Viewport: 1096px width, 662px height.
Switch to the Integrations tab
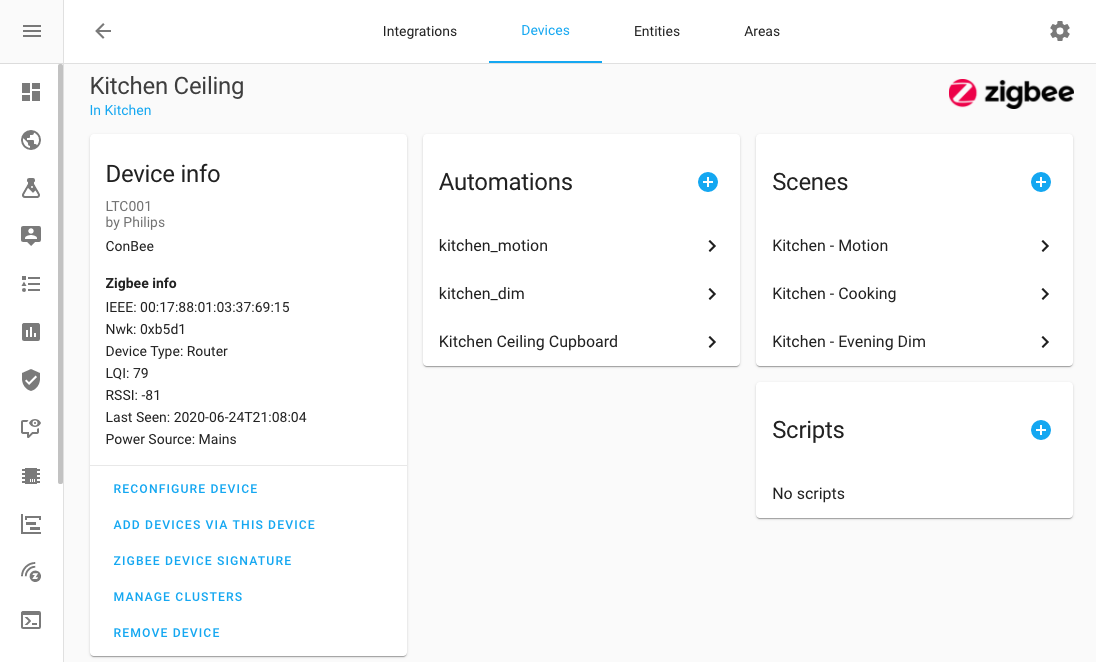pyautogui.click(x=420, y=31)
